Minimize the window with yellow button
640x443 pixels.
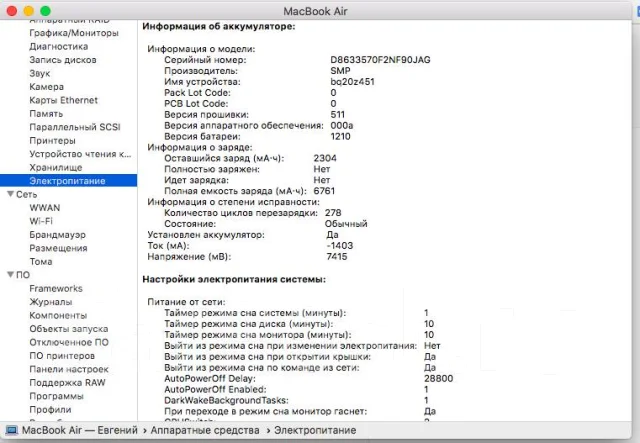(29, 11)
